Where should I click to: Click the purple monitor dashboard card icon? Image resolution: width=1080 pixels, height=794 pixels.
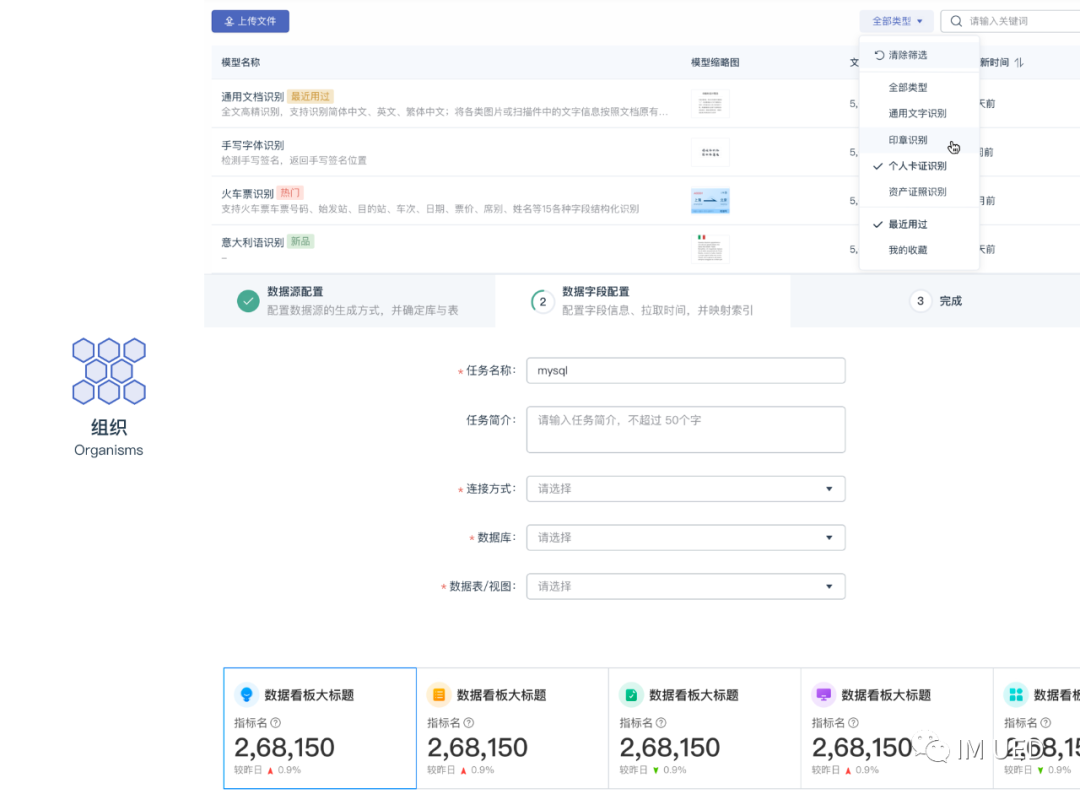tap(823, 694)
